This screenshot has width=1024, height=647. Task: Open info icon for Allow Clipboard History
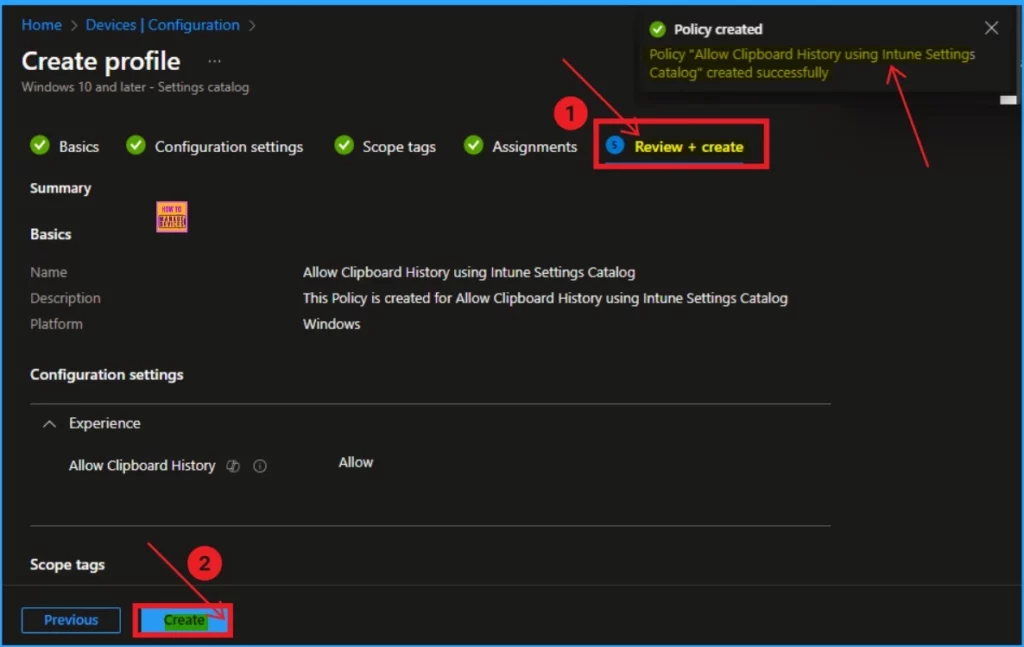260,466
